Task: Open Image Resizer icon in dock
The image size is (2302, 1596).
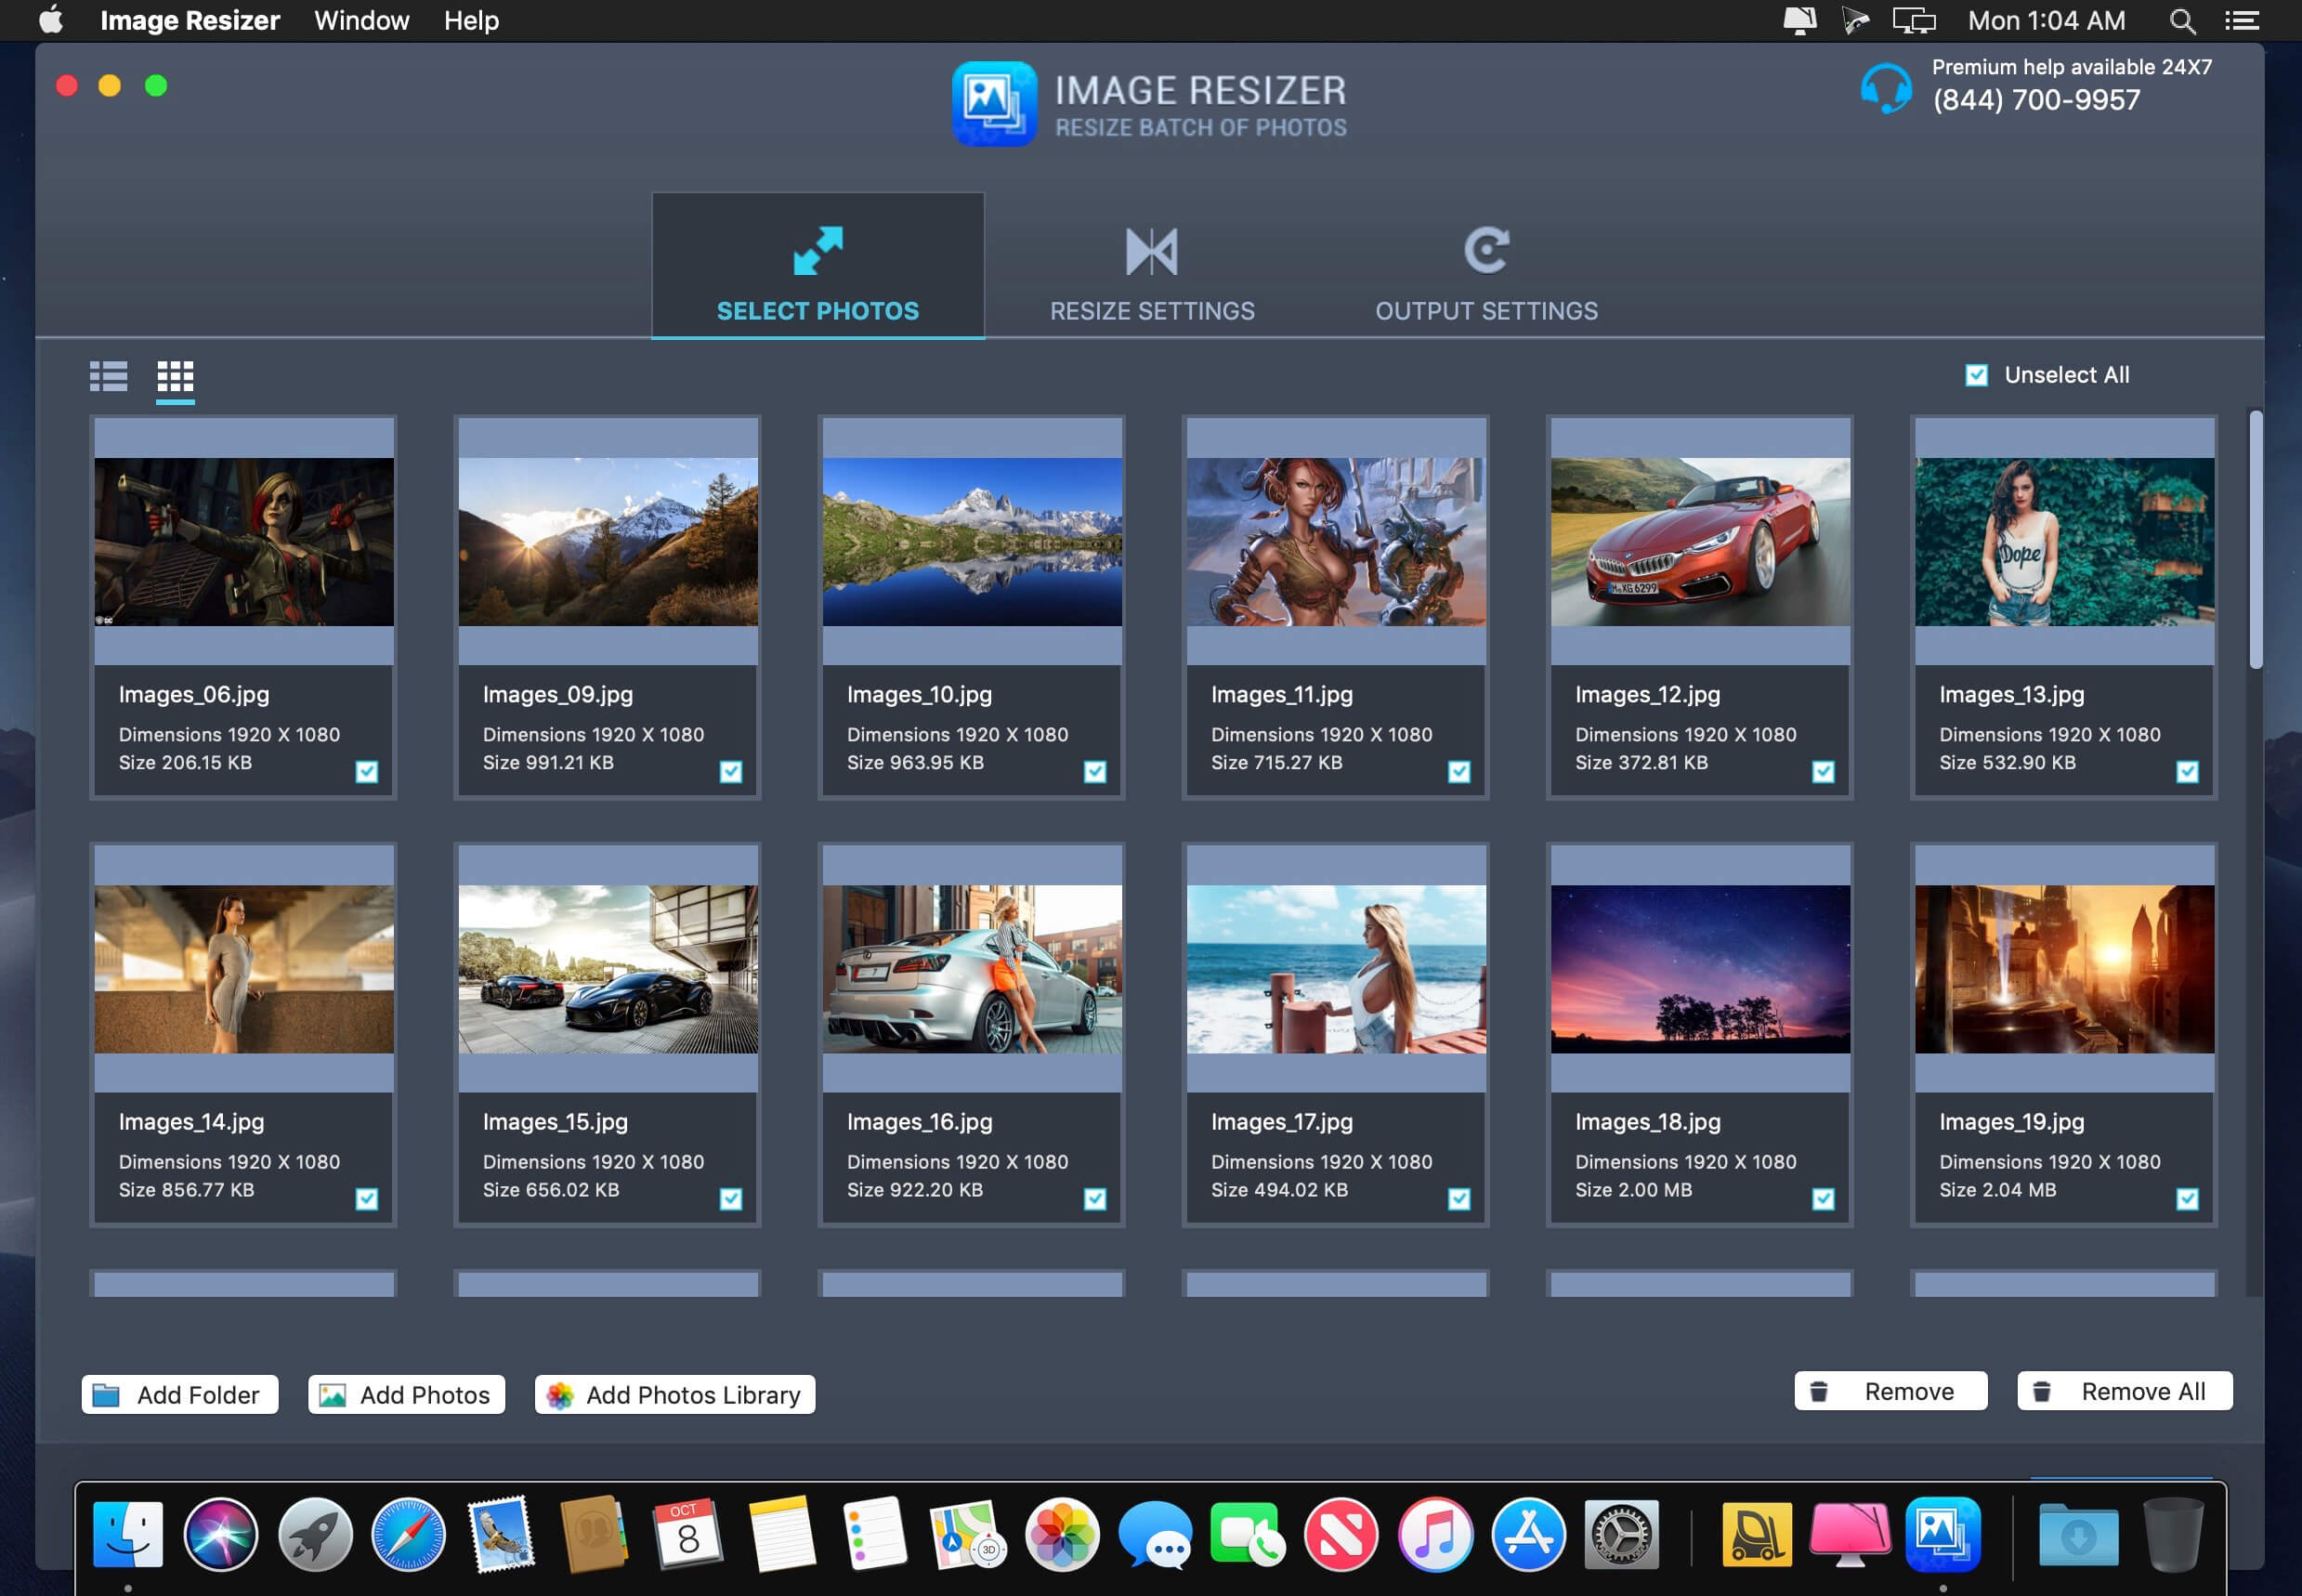Action: (1943, 1534)
